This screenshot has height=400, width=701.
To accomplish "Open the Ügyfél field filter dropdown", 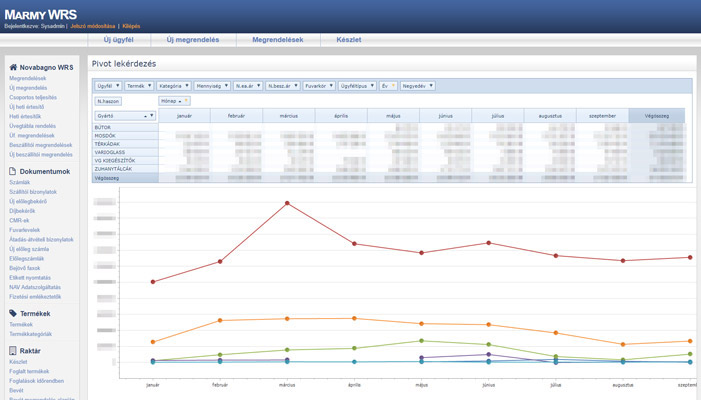I will coord(118,86).
